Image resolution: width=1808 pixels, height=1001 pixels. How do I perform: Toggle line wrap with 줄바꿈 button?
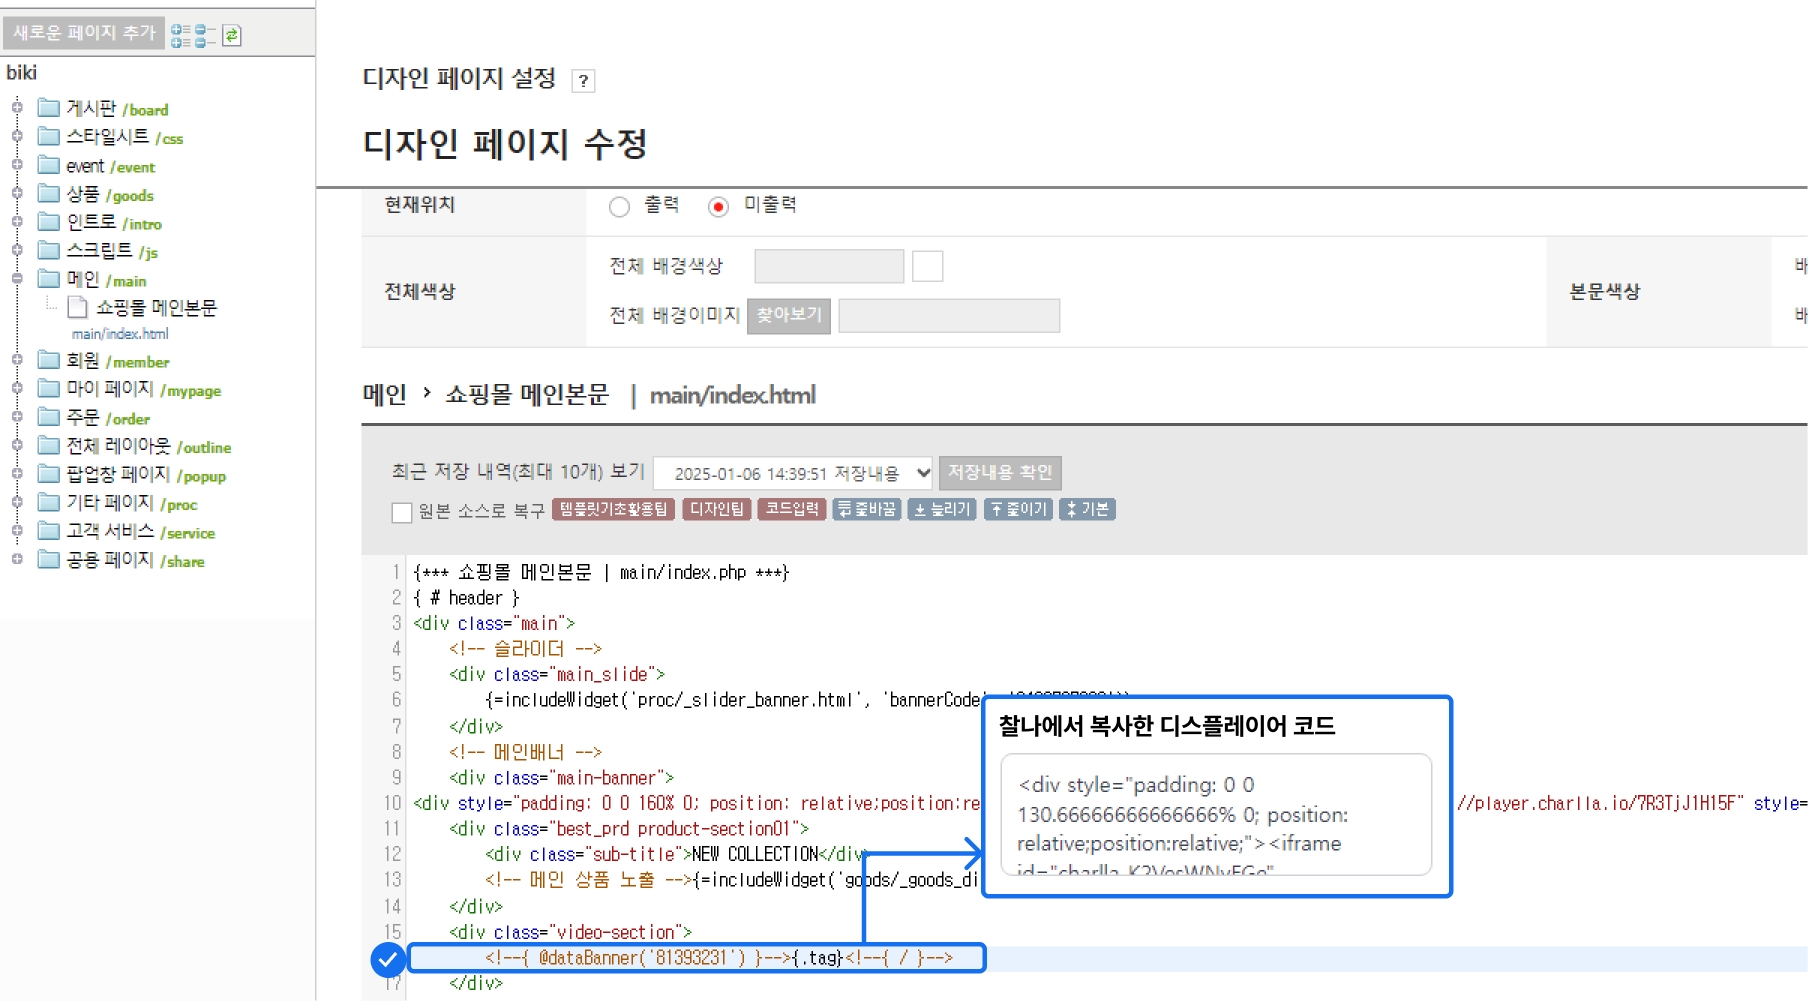pyautogui.click(x=867, y=509)
